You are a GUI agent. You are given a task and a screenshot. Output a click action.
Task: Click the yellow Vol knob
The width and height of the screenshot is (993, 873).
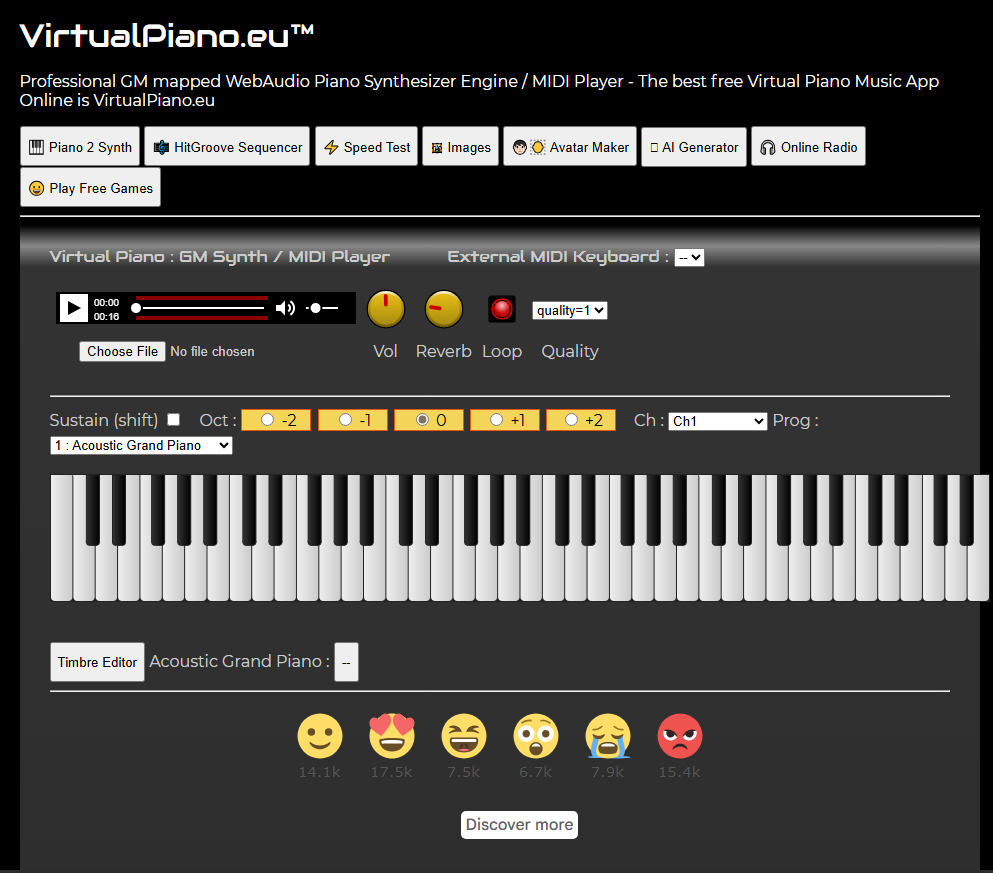point(386,309)
